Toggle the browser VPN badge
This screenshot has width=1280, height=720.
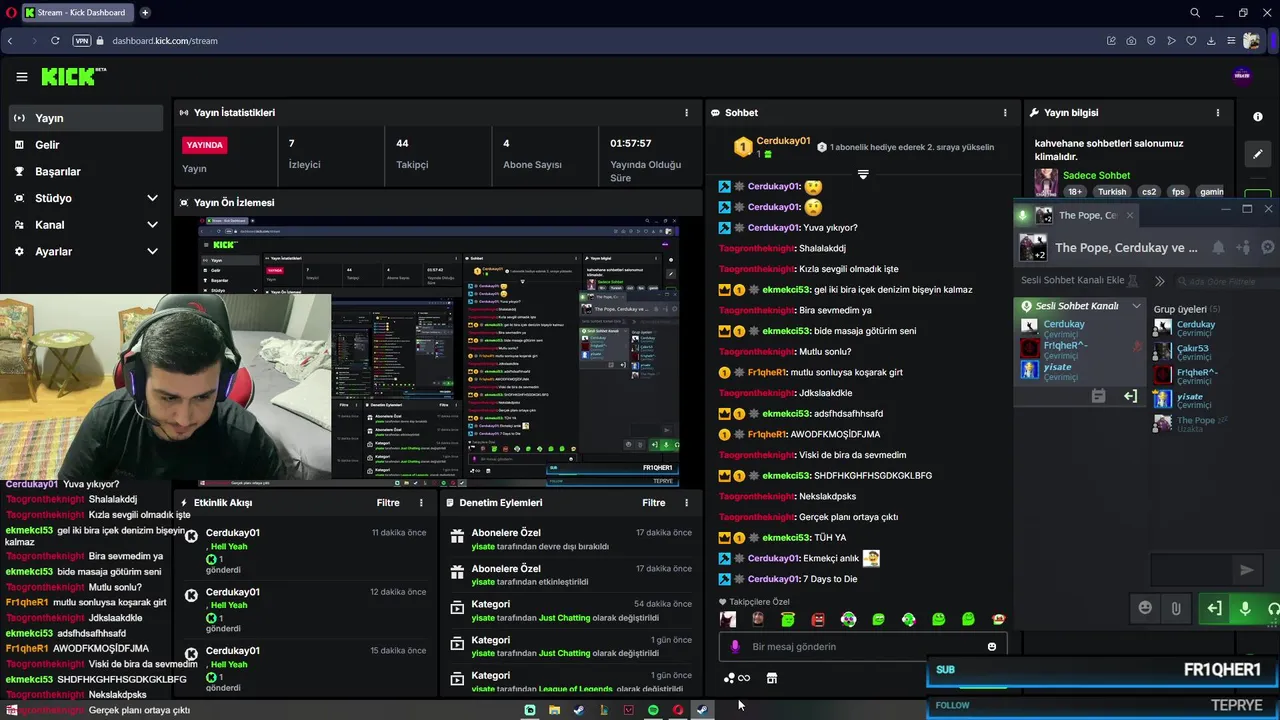coord(82,41)
